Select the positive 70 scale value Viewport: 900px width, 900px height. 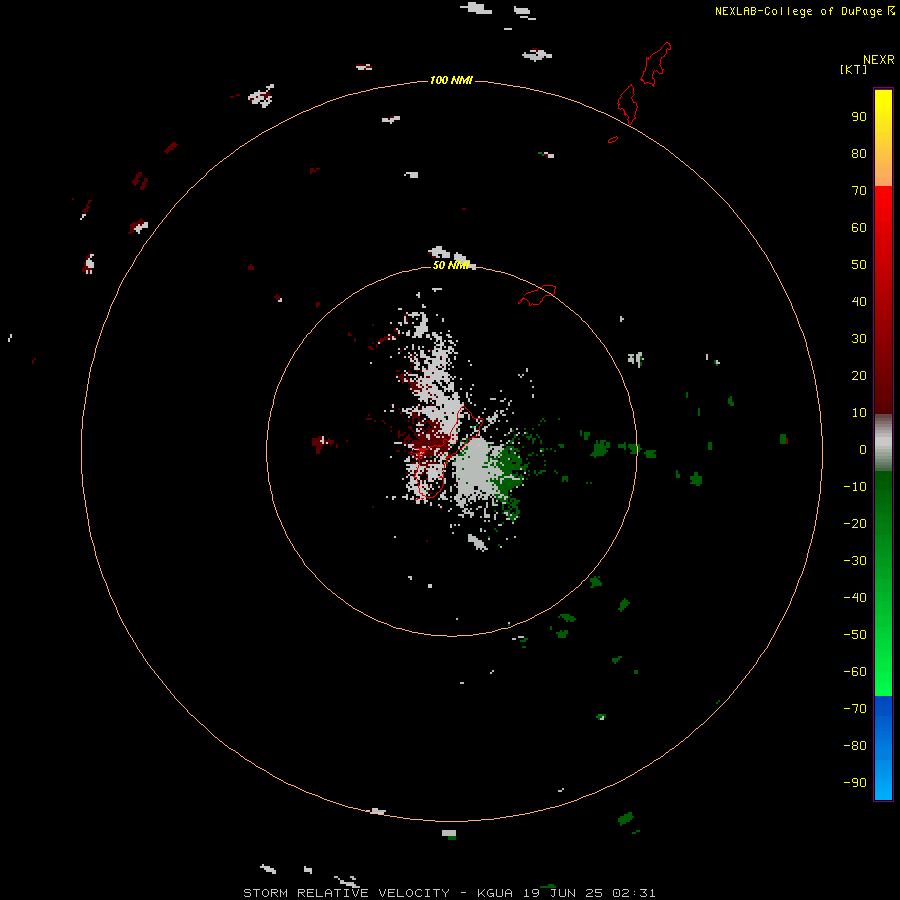(x=859, y=191)
